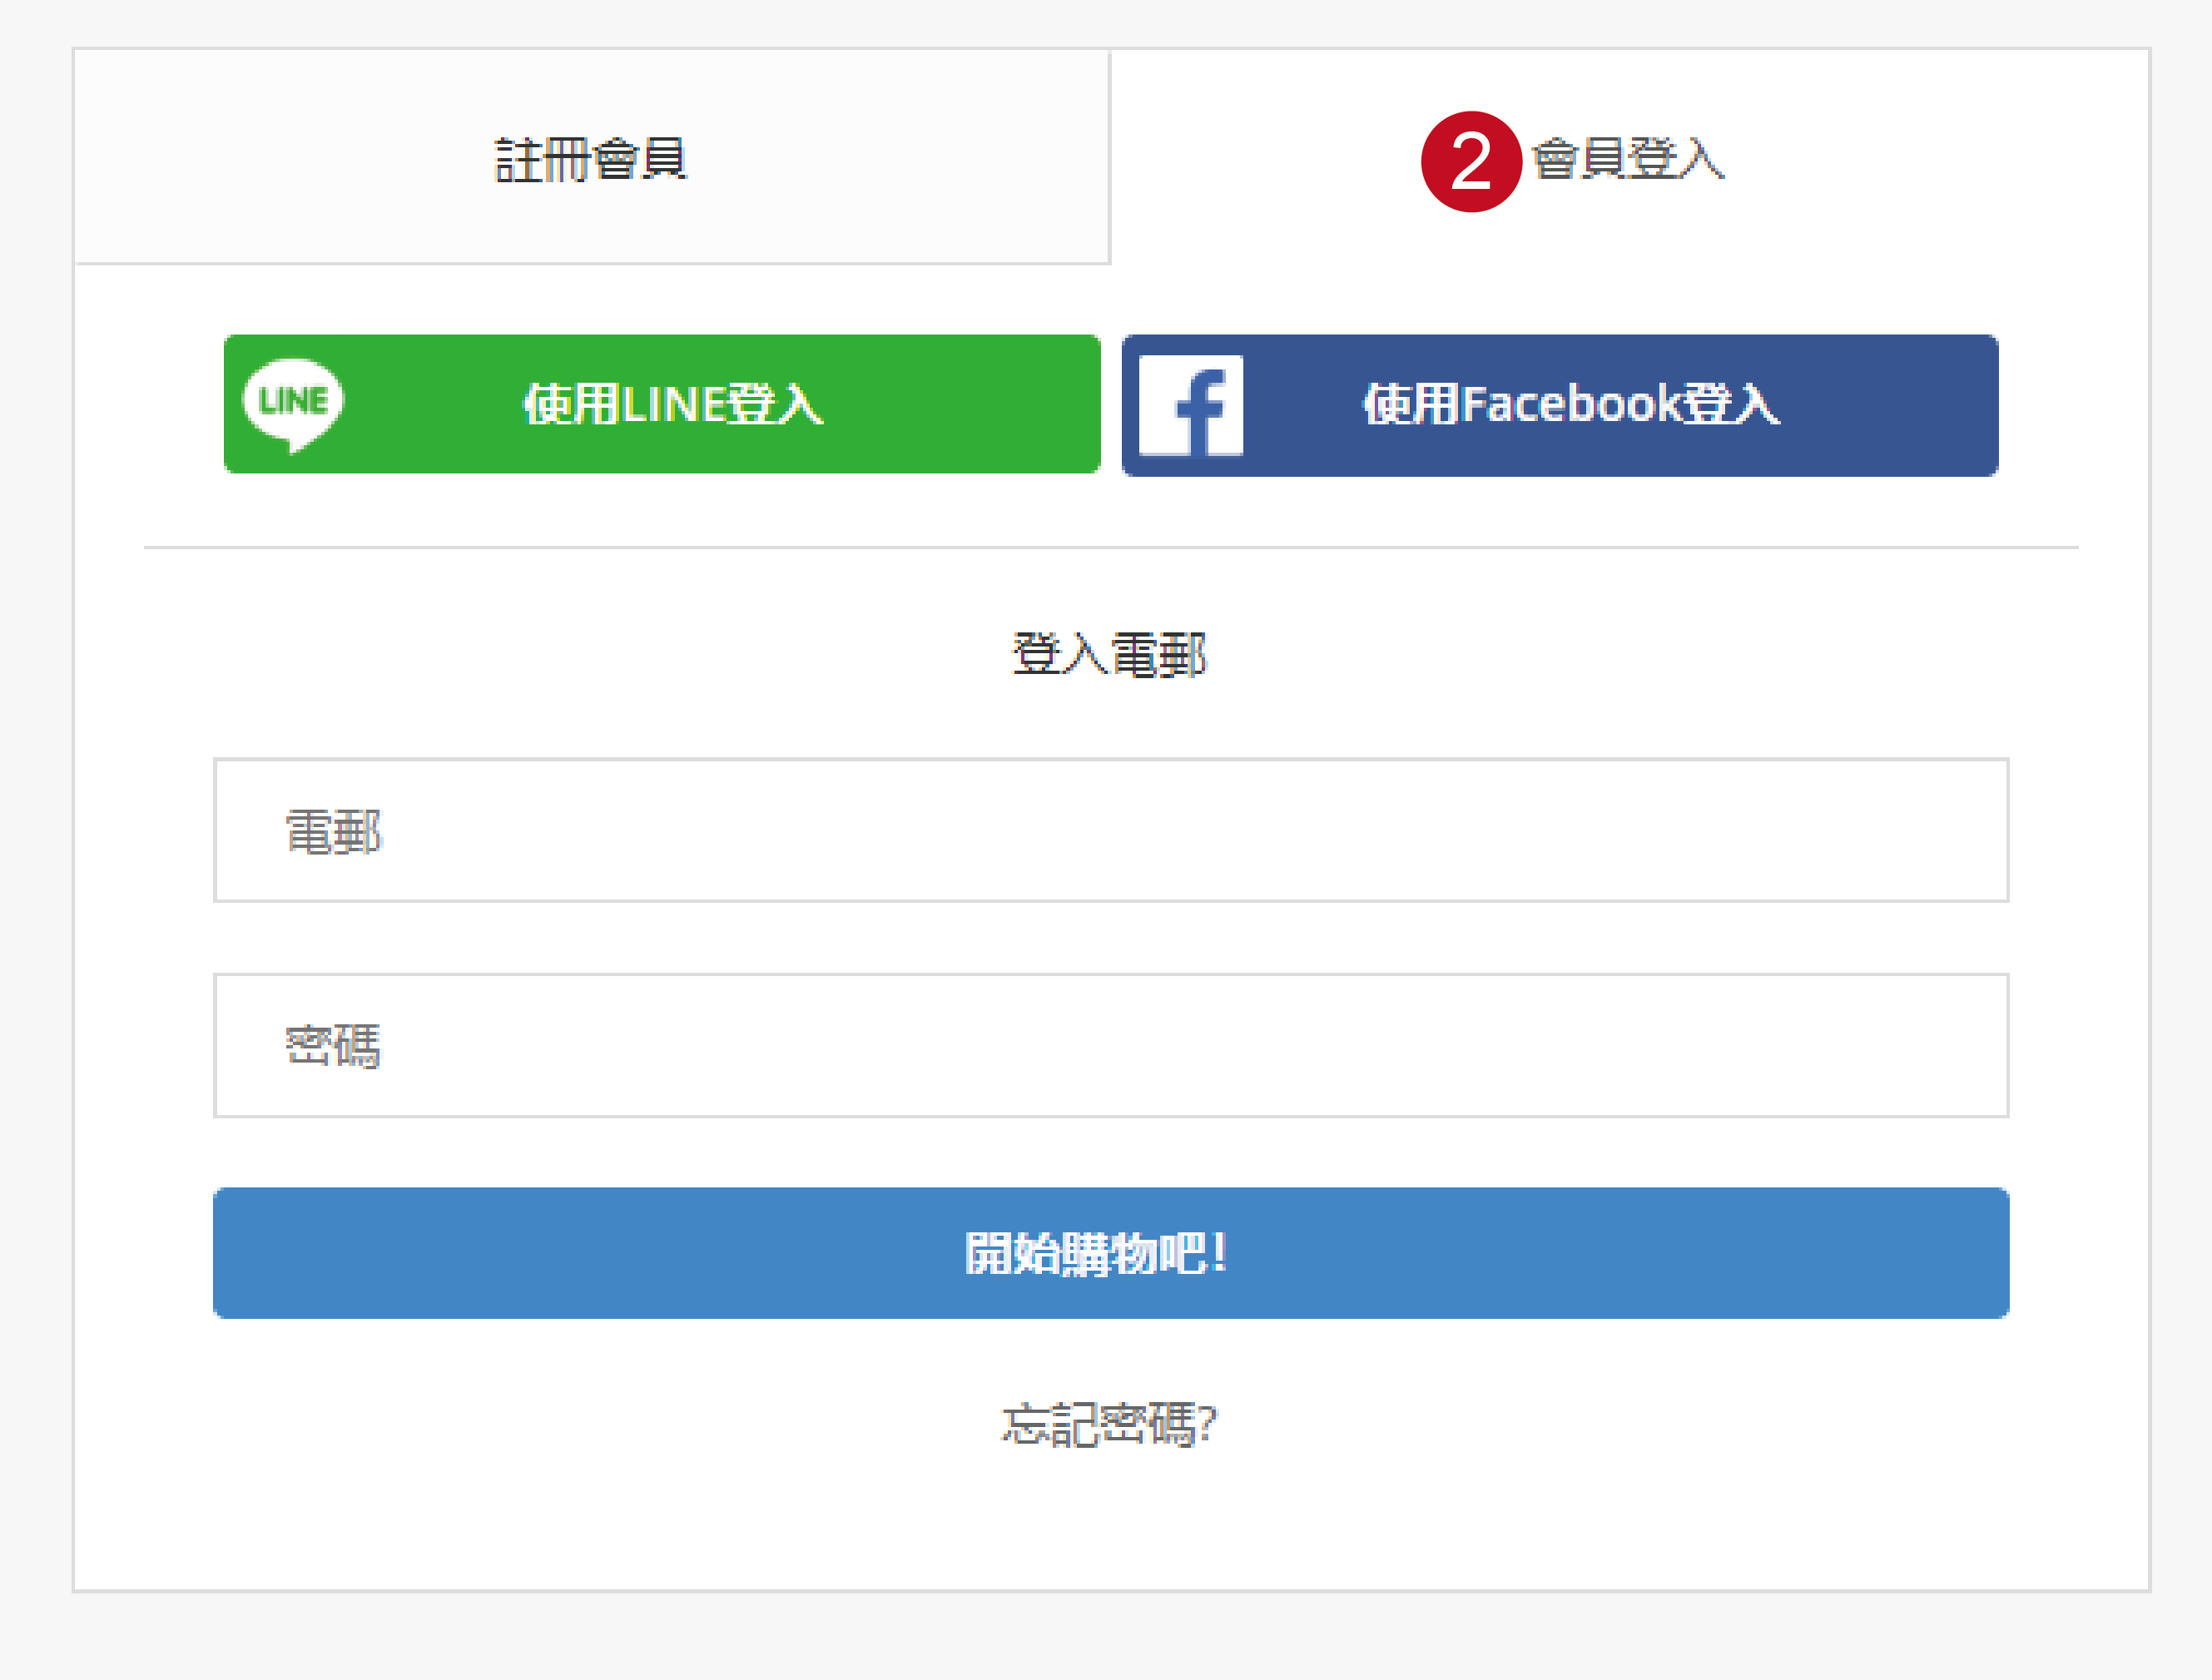Click the right end of the email field
Screen dimensions: 2212x1680
click(x=1960, y=830)
